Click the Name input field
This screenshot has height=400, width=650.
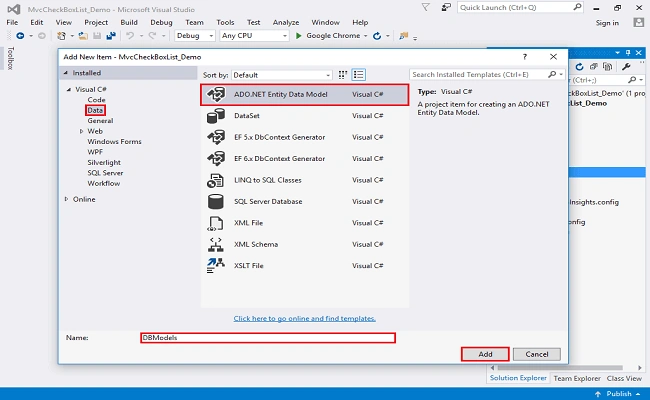[x=268, y=338]
